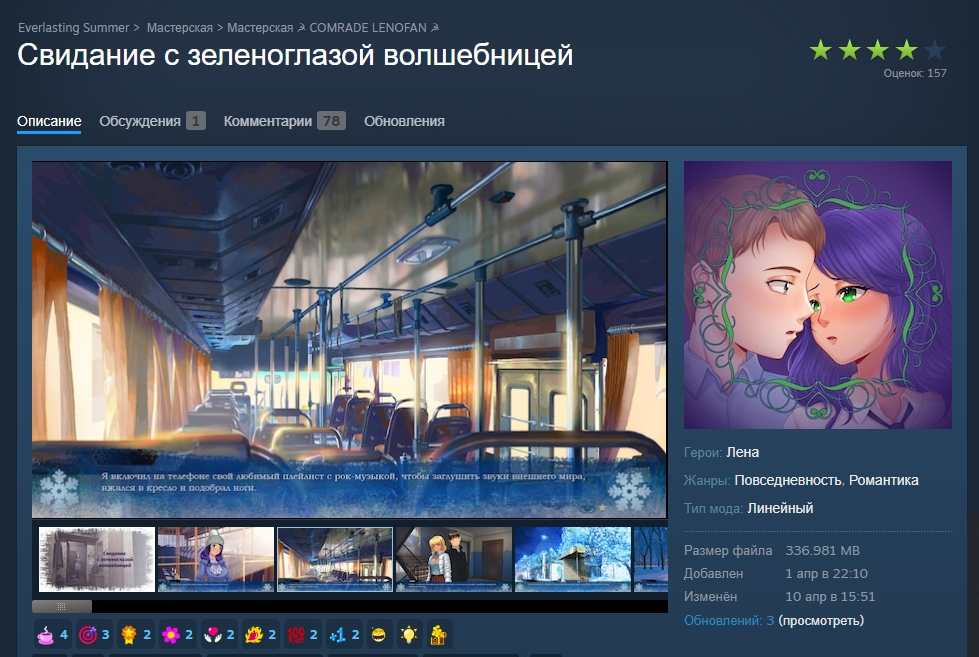Image resolution: width=979 pixels, height=657 pixels.
Task: Click the large bus interior screenshot
Action: pyautogui.click(x=350, y=340)
